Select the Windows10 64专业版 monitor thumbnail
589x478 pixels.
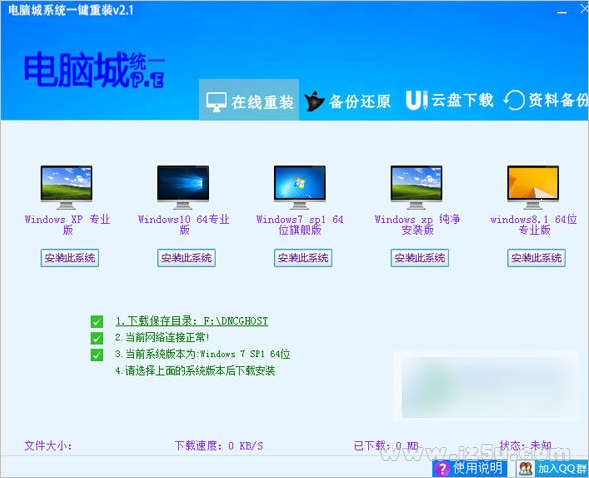pos(183,187)
